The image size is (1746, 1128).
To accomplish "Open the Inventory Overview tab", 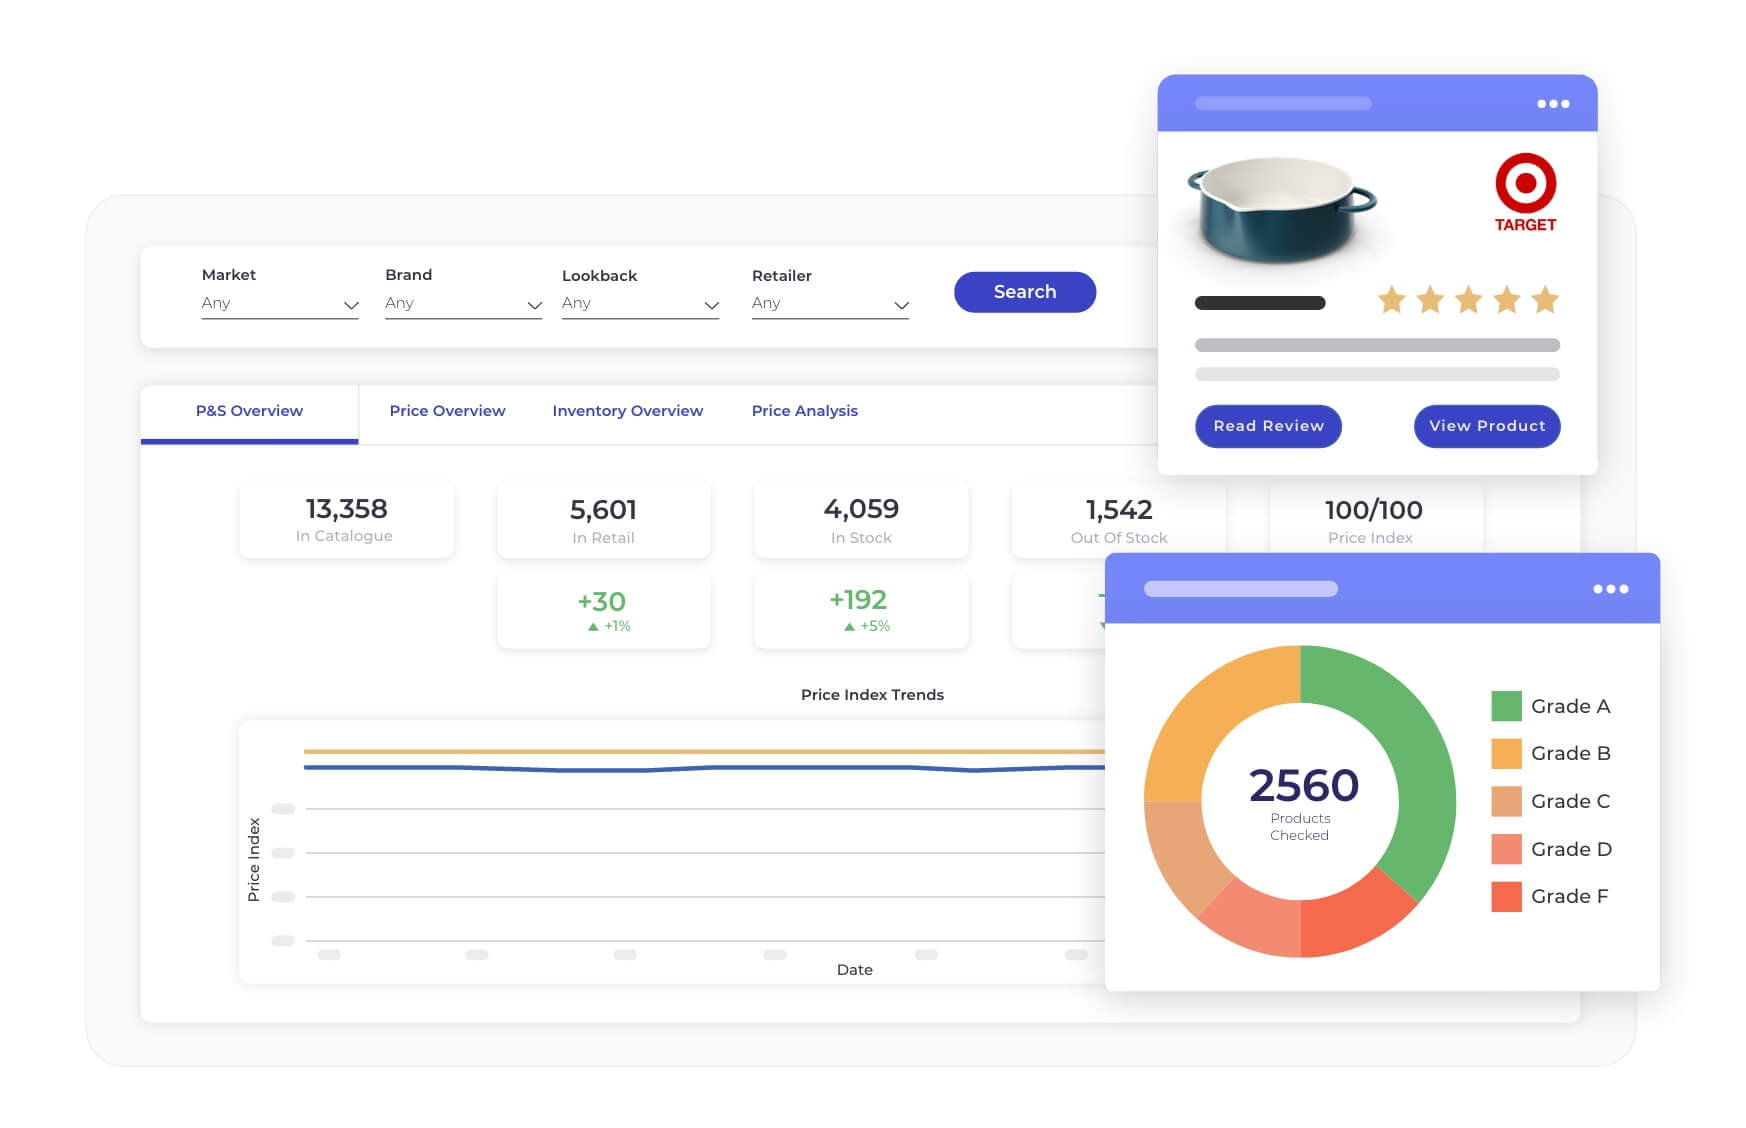I will 627,410.
